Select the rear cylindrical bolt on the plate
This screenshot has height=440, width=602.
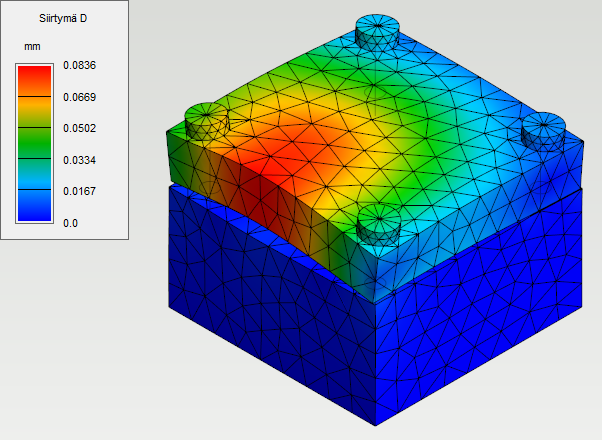pyautogui.click(x=377, y=31)
